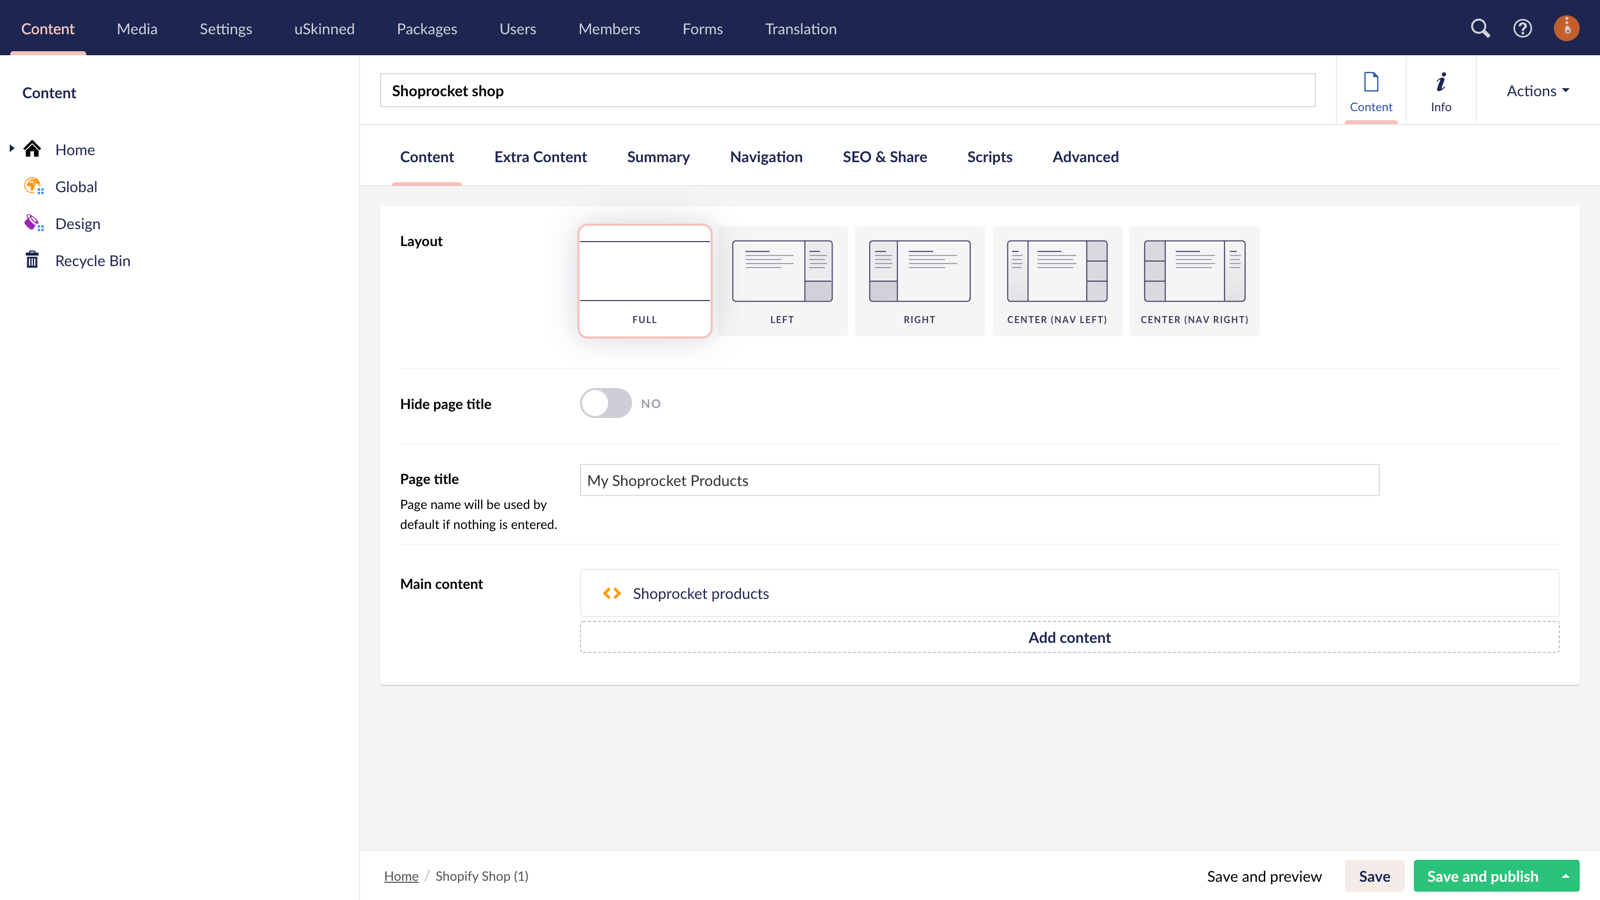Open search with the magnifier icon
Viewport: 1600px width, 900px height.
pyautogui.click(x=1481, y=28)
